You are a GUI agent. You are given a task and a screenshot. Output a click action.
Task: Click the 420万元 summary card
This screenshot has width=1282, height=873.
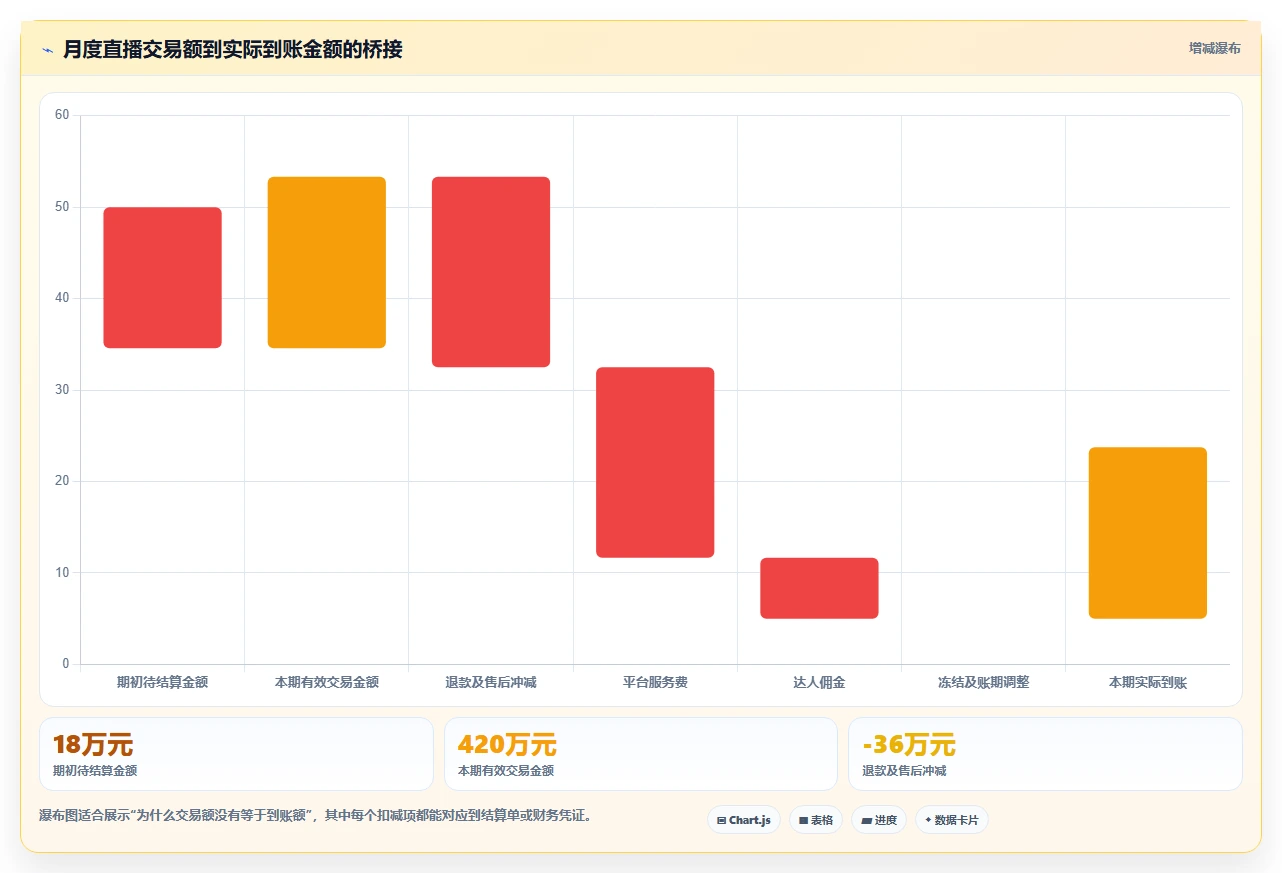click(641, 754)
